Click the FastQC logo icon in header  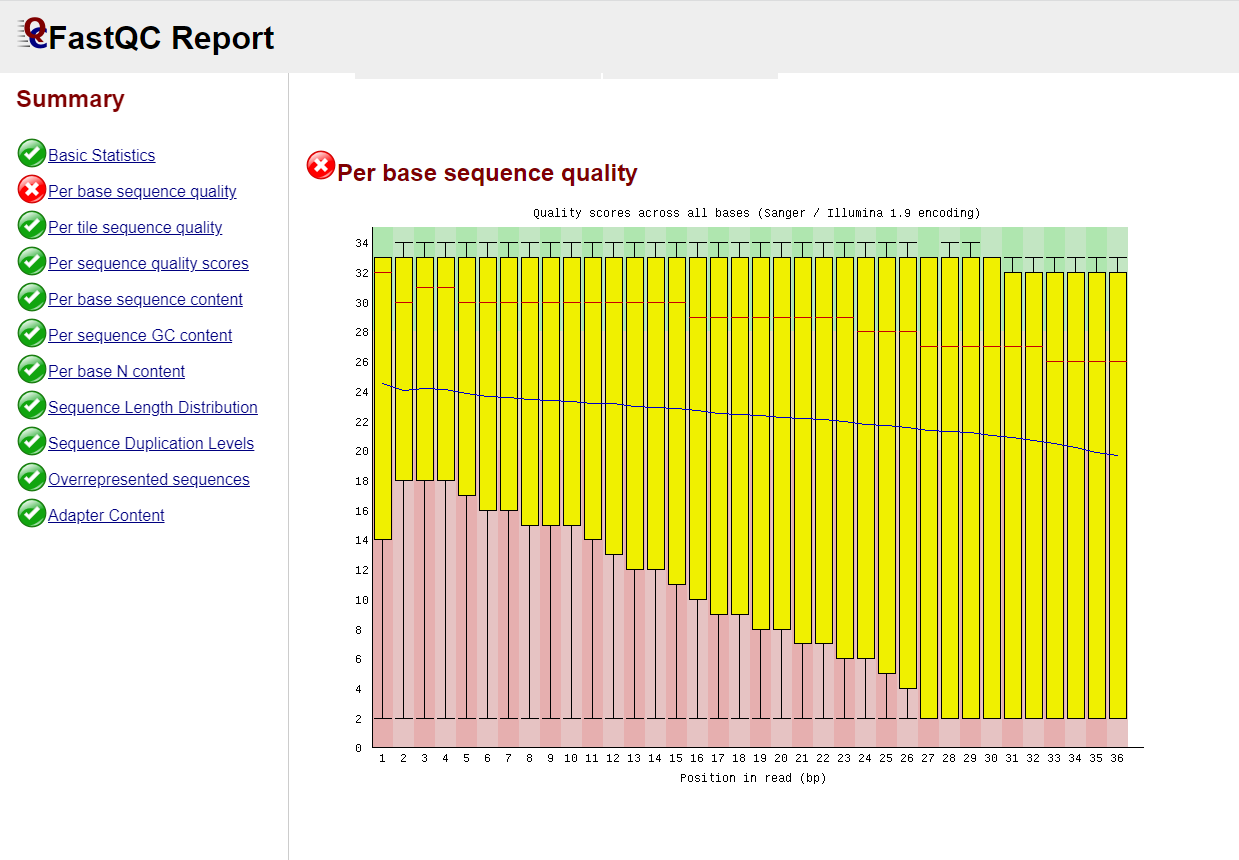(x=32, y=33)
